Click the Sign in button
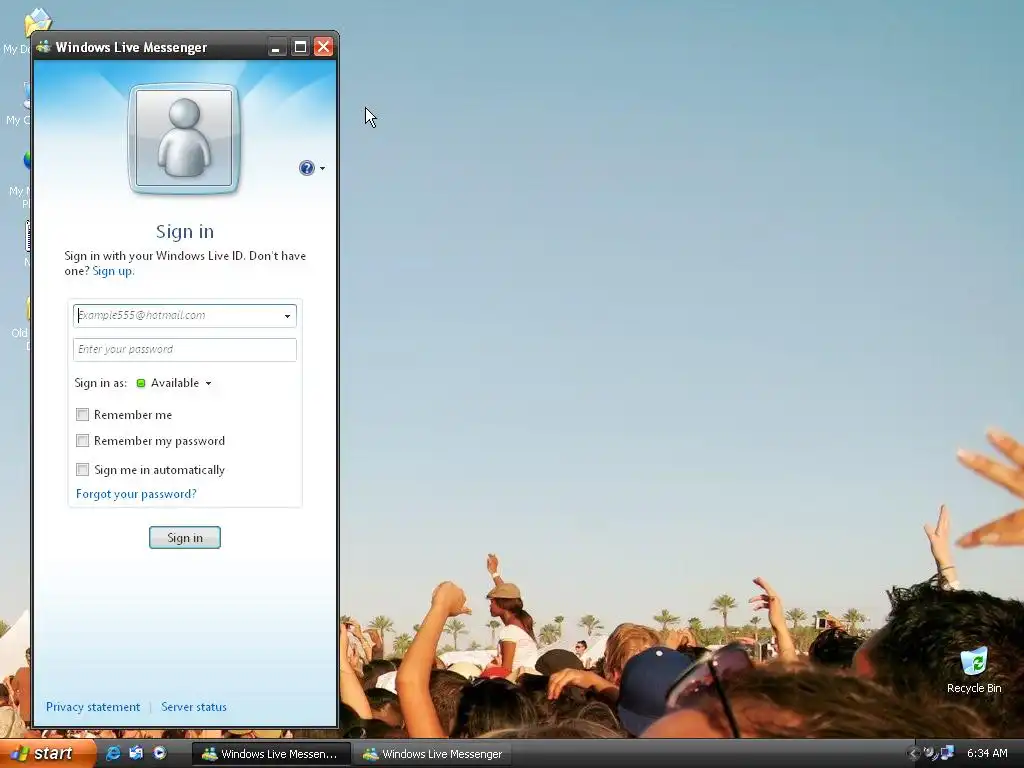This screenshot has height=768, width=1024. click(x=185, y=537)
